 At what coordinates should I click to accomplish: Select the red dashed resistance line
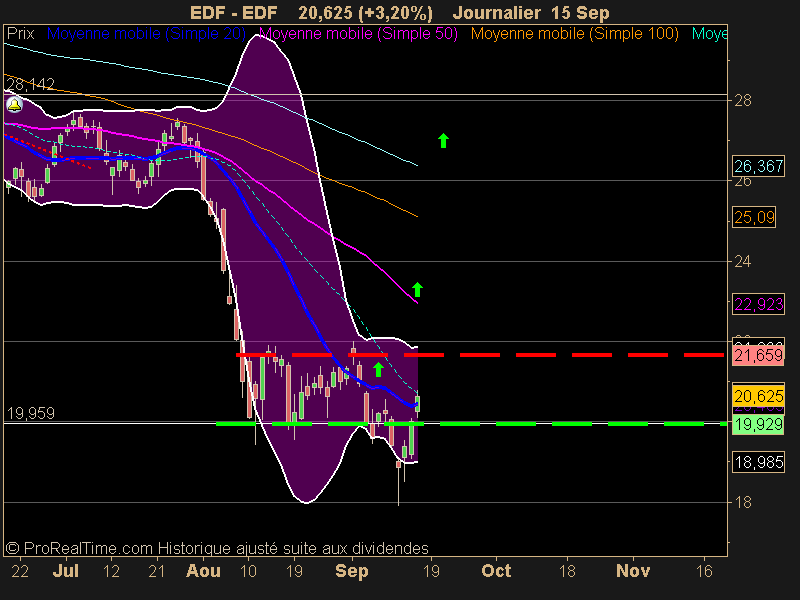click(480, 355)
